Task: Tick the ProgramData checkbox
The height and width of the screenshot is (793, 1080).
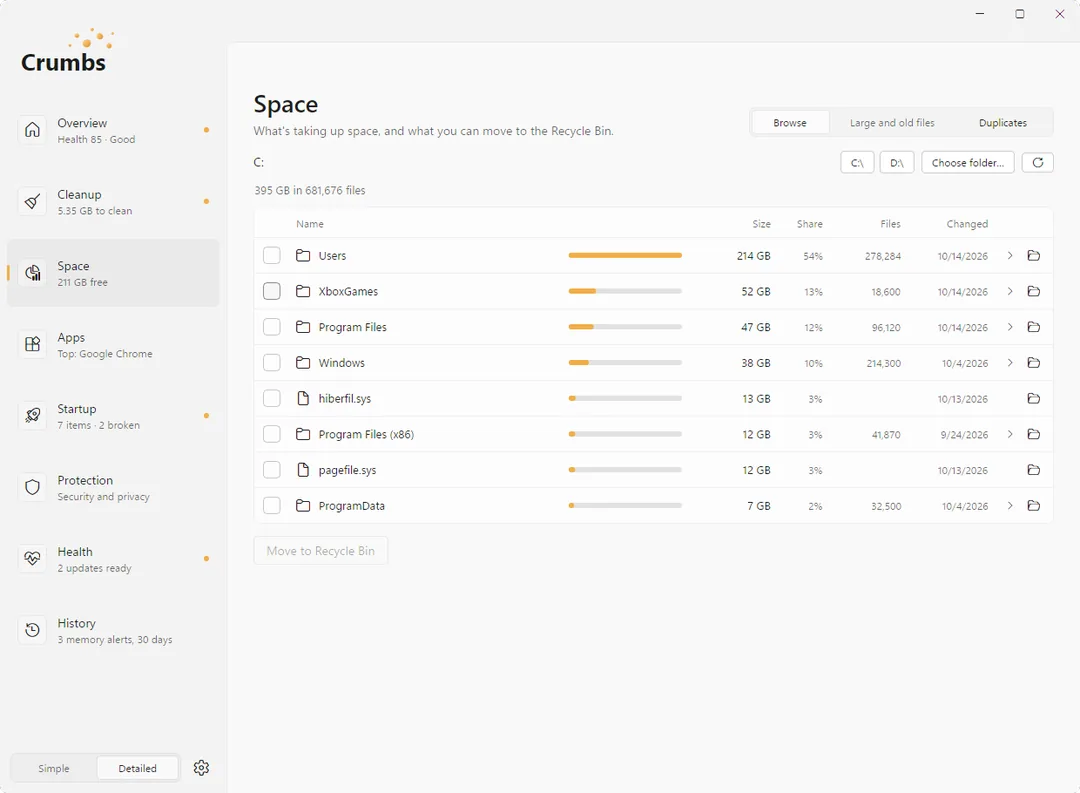Action: tap(272, 506)
